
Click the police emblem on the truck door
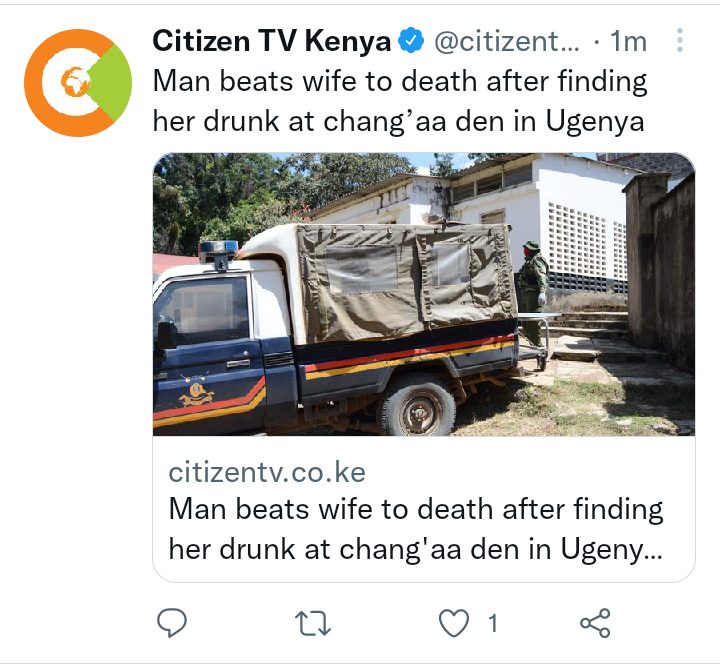coord(196,391)
